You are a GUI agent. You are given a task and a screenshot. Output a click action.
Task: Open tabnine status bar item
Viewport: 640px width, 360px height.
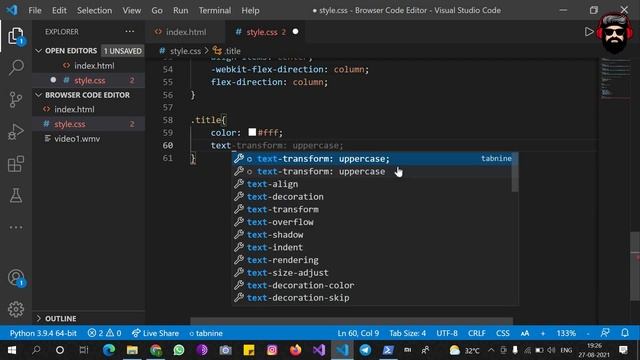[206, 333]
